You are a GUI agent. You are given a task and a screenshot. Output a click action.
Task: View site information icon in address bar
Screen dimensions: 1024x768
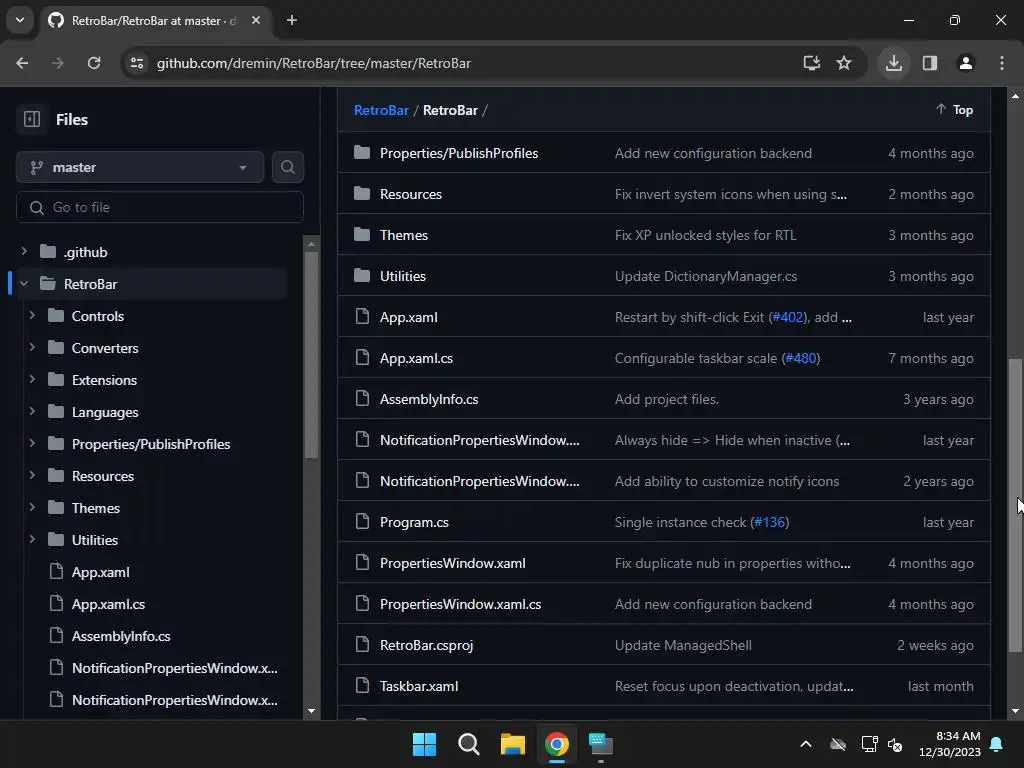(x=137, y=63)
